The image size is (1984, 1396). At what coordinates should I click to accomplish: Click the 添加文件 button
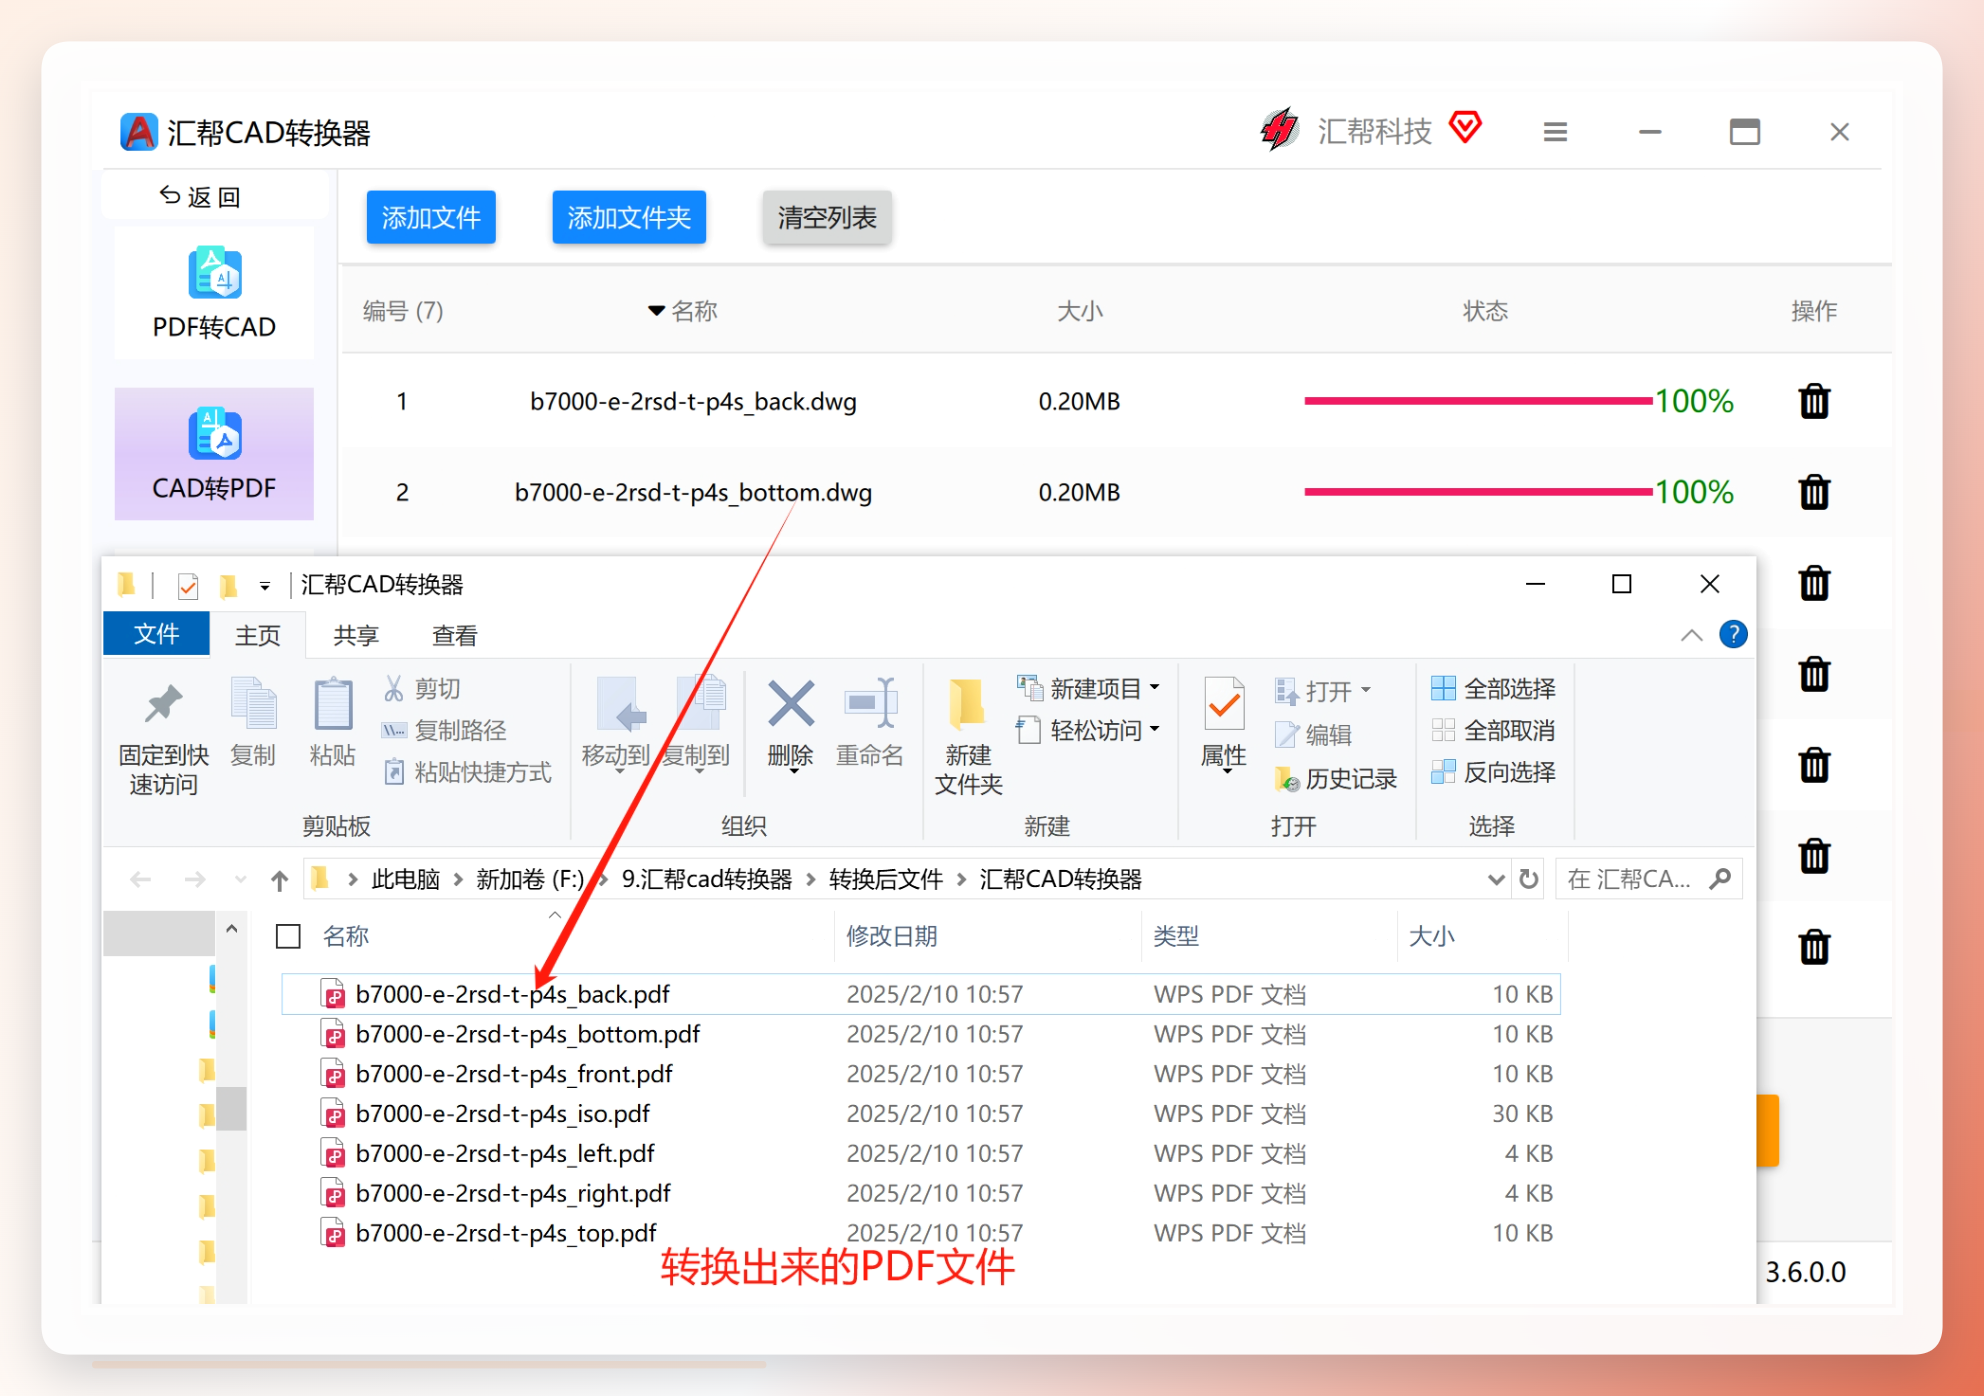pyautogui.click(x=431, y=217)
